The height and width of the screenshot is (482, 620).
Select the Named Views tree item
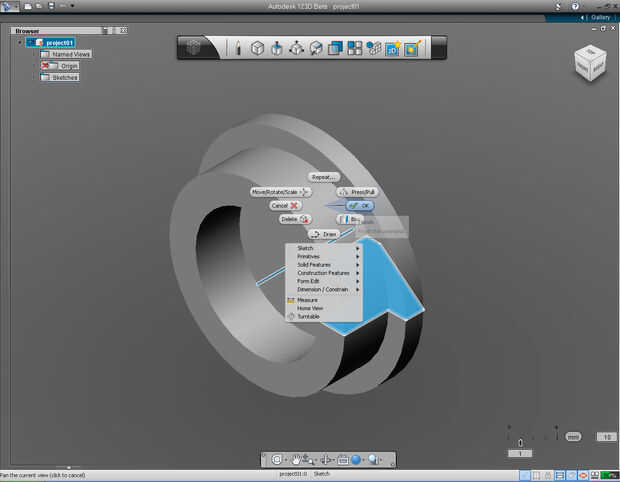point(66,54)
